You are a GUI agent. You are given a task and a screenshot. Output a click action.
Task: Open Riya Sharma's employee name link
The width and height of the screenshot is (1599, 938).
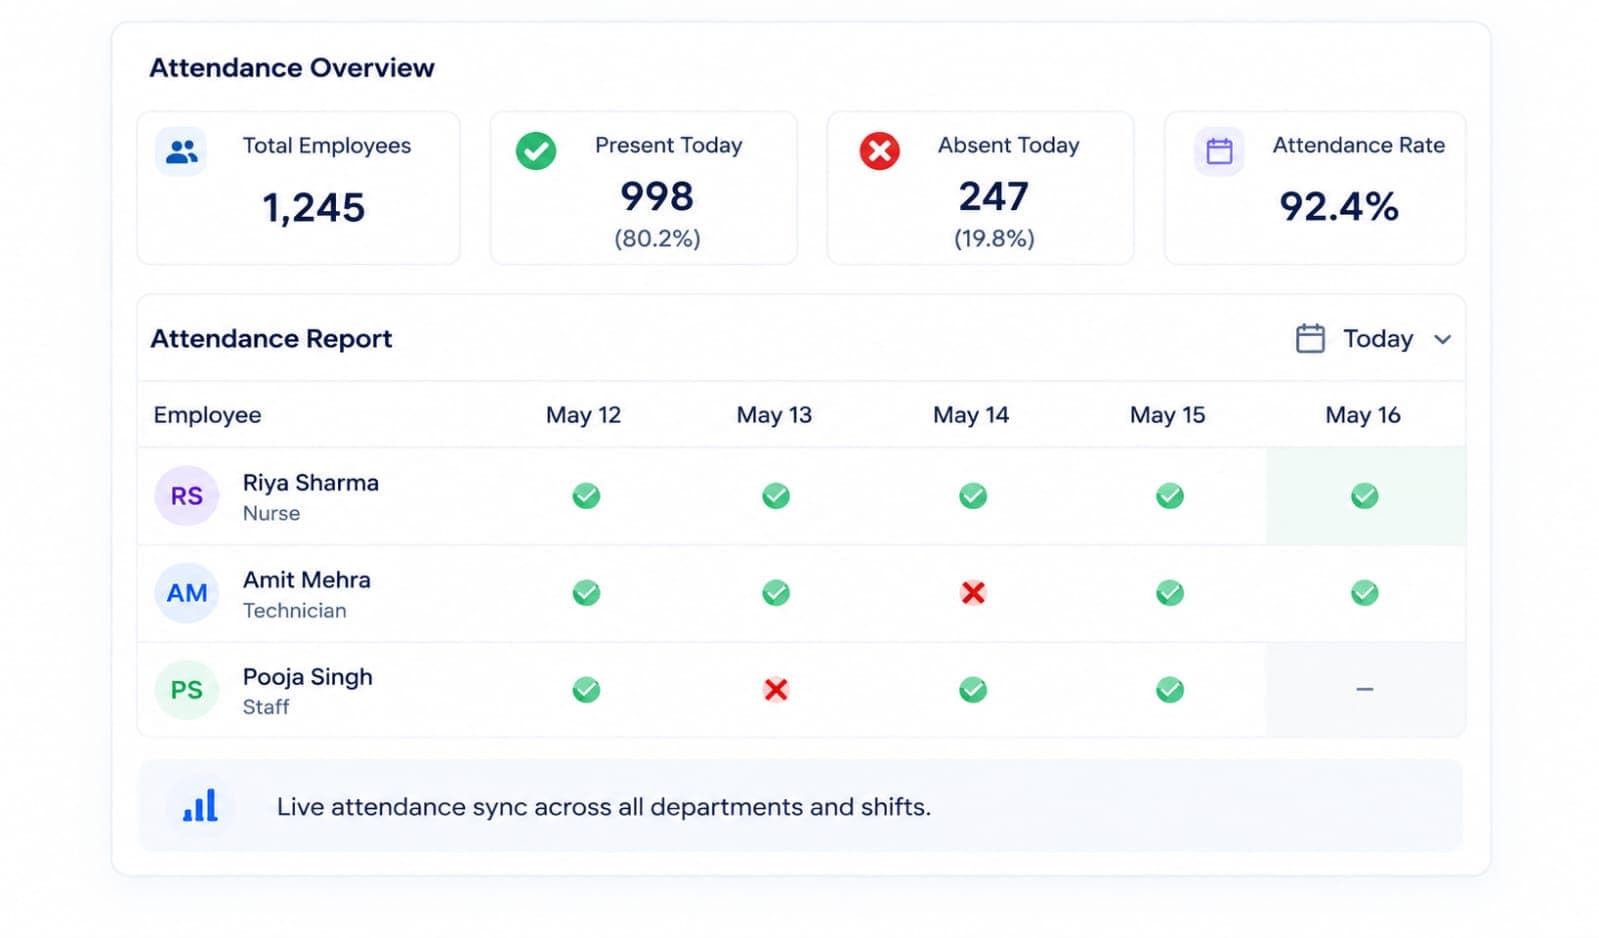311,483
